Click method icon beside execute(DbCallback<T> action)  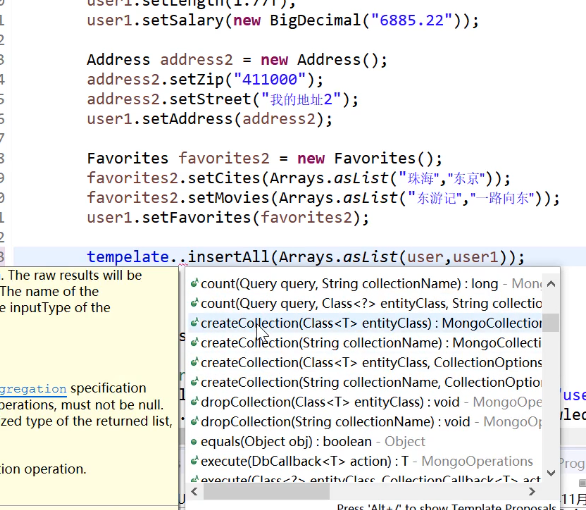pos(194,461)
